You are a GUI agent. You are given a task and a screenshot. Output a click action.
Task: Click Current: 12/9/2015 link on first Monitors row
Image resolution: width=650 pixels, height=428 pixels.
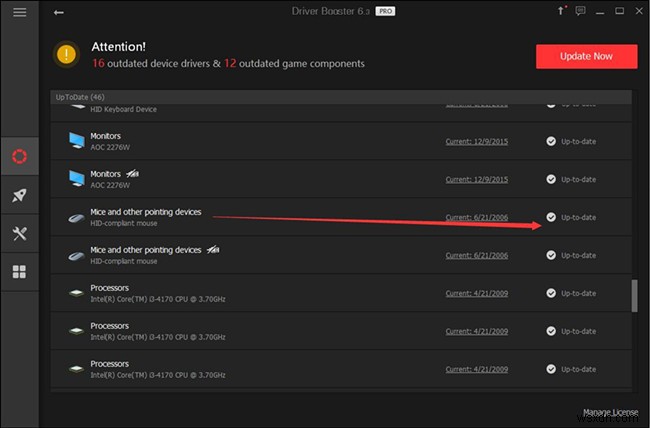(477, 141)
